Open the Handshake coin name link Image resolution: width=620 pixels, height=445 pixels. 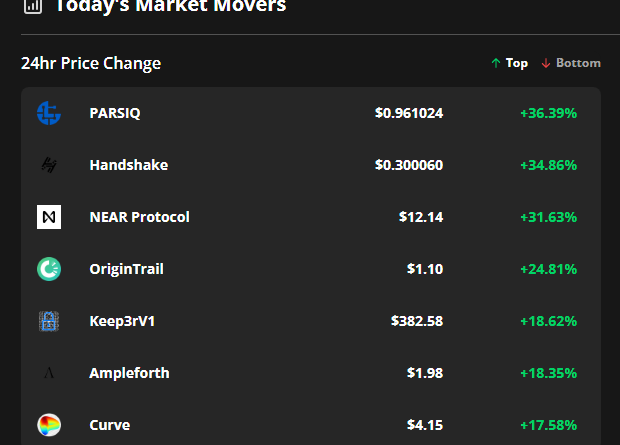(x=128, y=165)
